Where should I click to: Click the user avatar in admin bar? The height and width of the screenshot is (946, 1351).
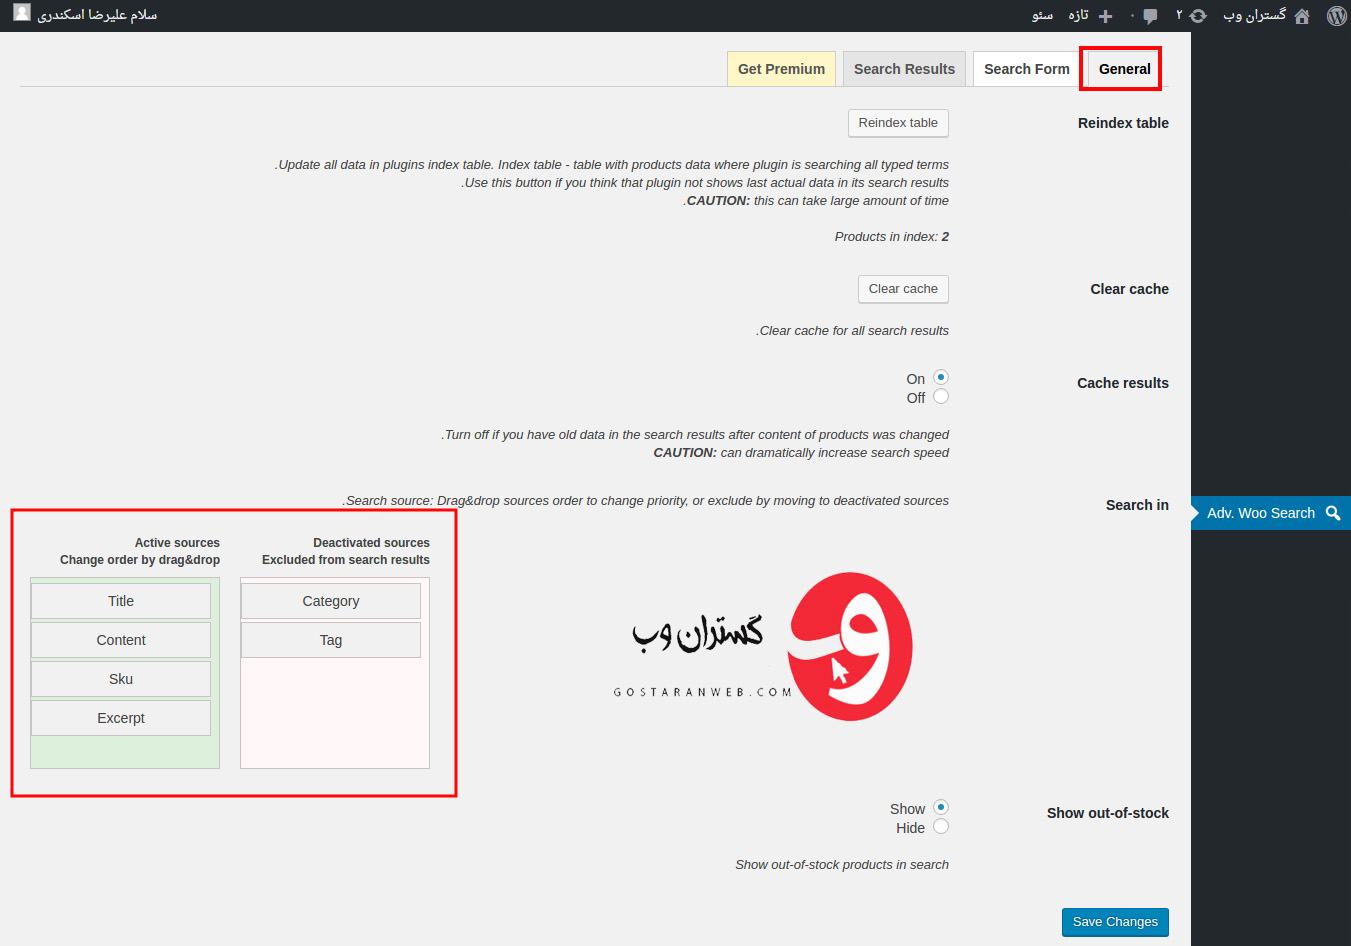pos(22,14)
